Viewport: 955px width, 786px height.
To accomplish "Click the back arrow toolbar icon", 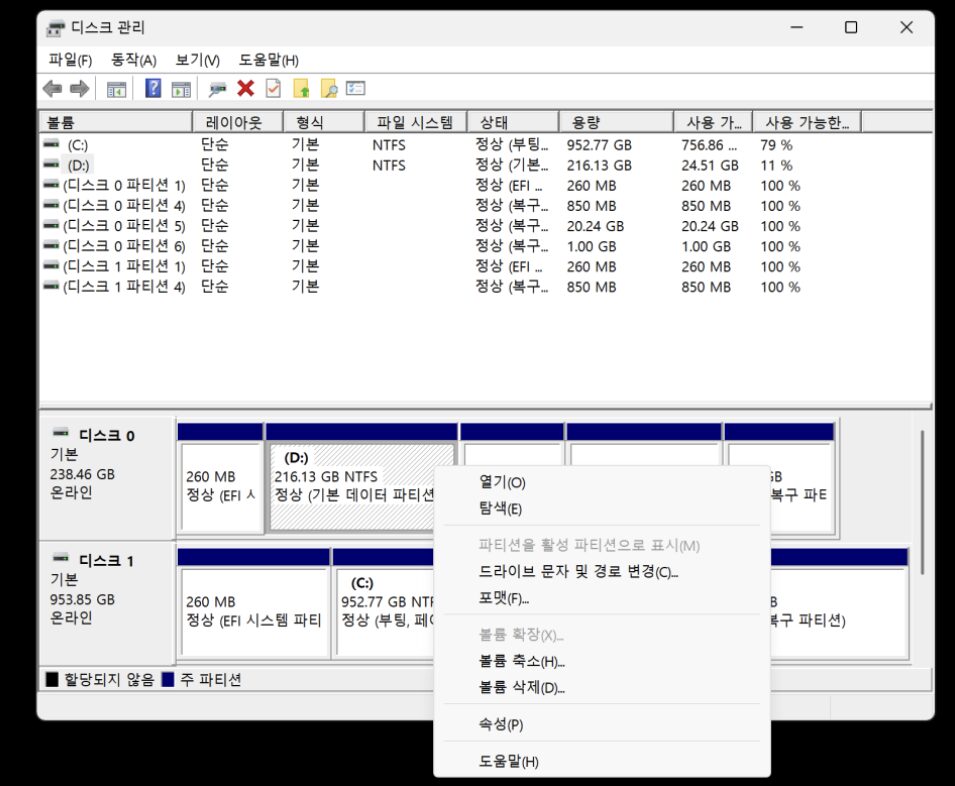I will 52,89.
